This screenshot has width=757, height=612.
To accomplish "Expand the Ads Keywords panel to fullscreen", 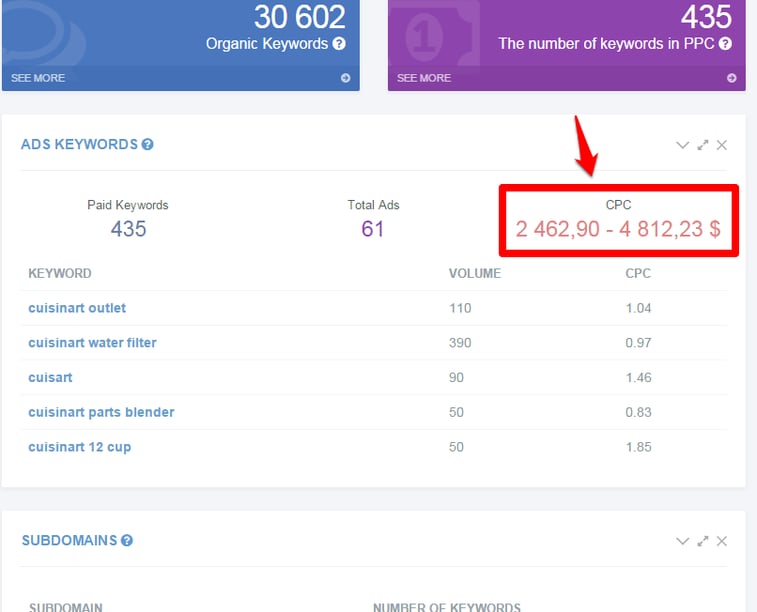I will 702,145.
